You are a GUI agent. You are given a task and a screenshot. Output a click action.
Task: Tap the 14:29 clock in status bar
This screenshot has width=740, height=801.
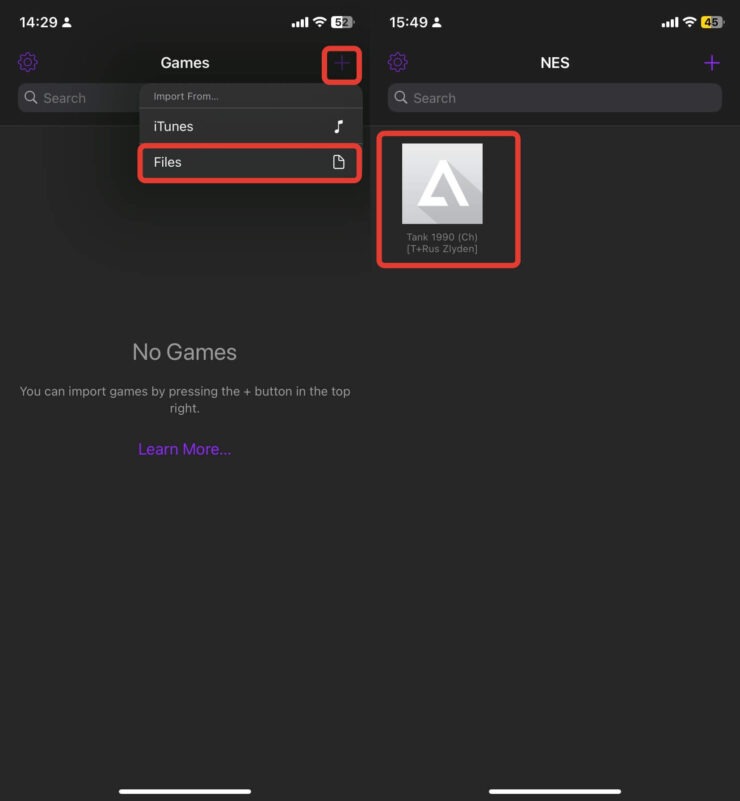(x=38, y=22)
